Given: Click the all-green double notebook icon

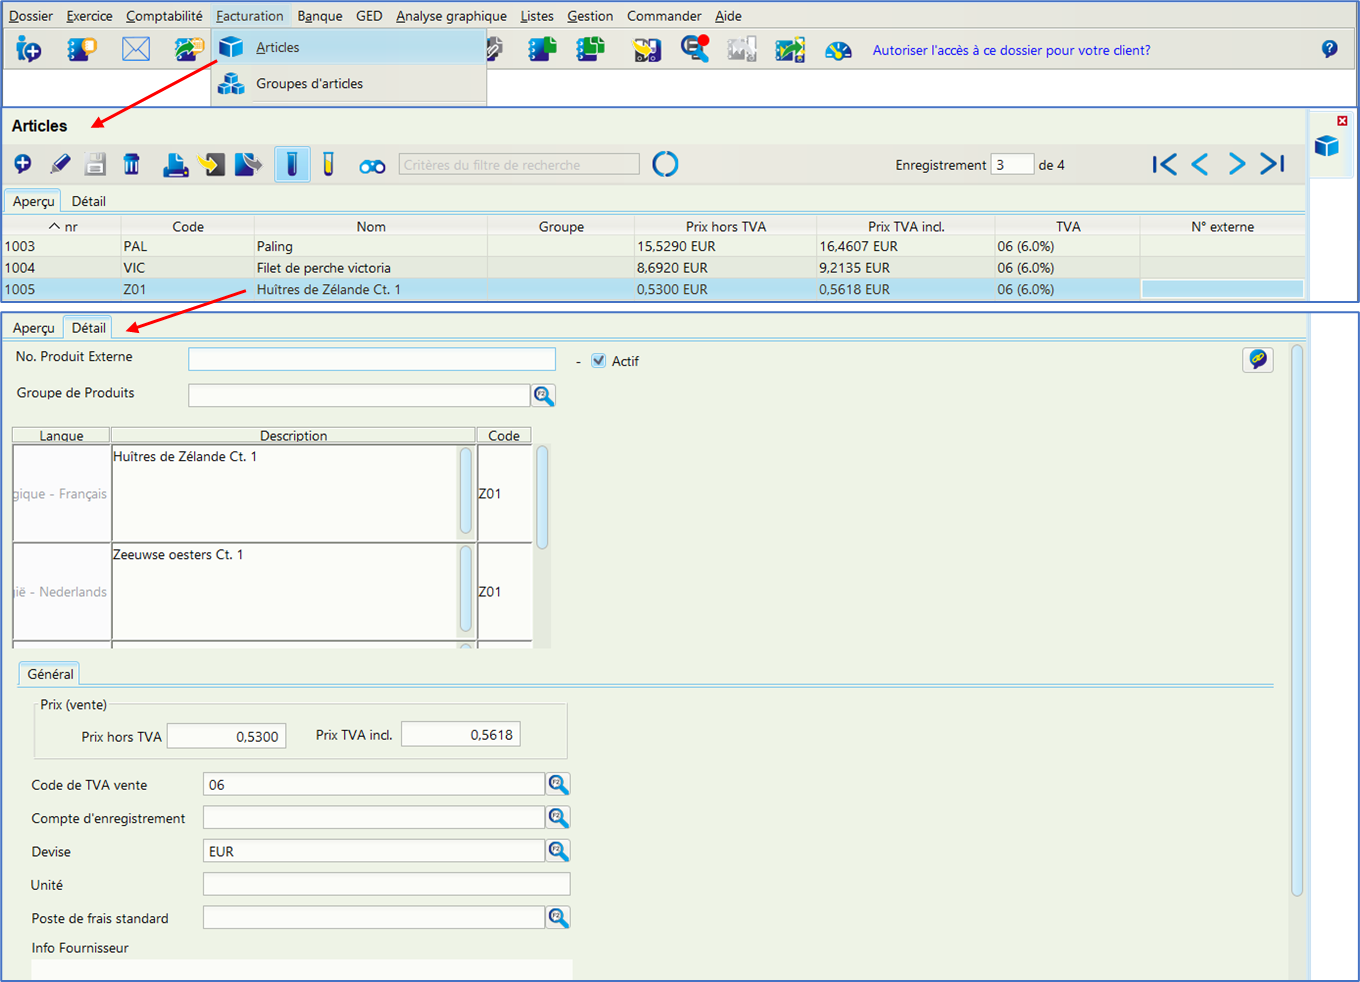Looking at the screenshot, I should 591,49.
